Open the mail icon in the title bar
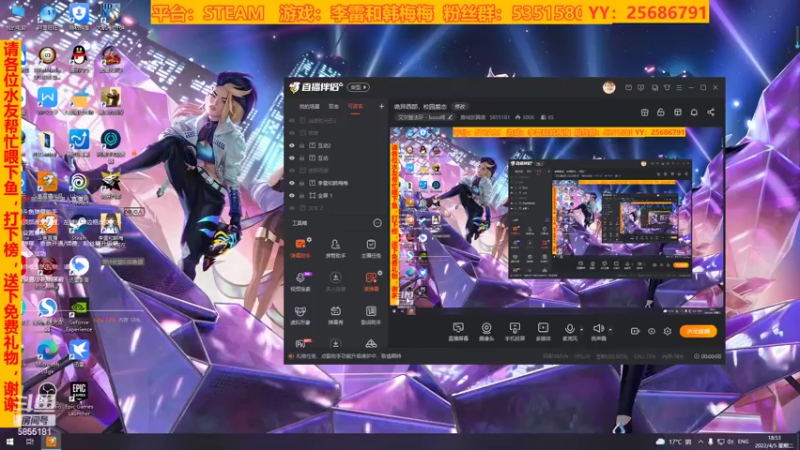 629,88
